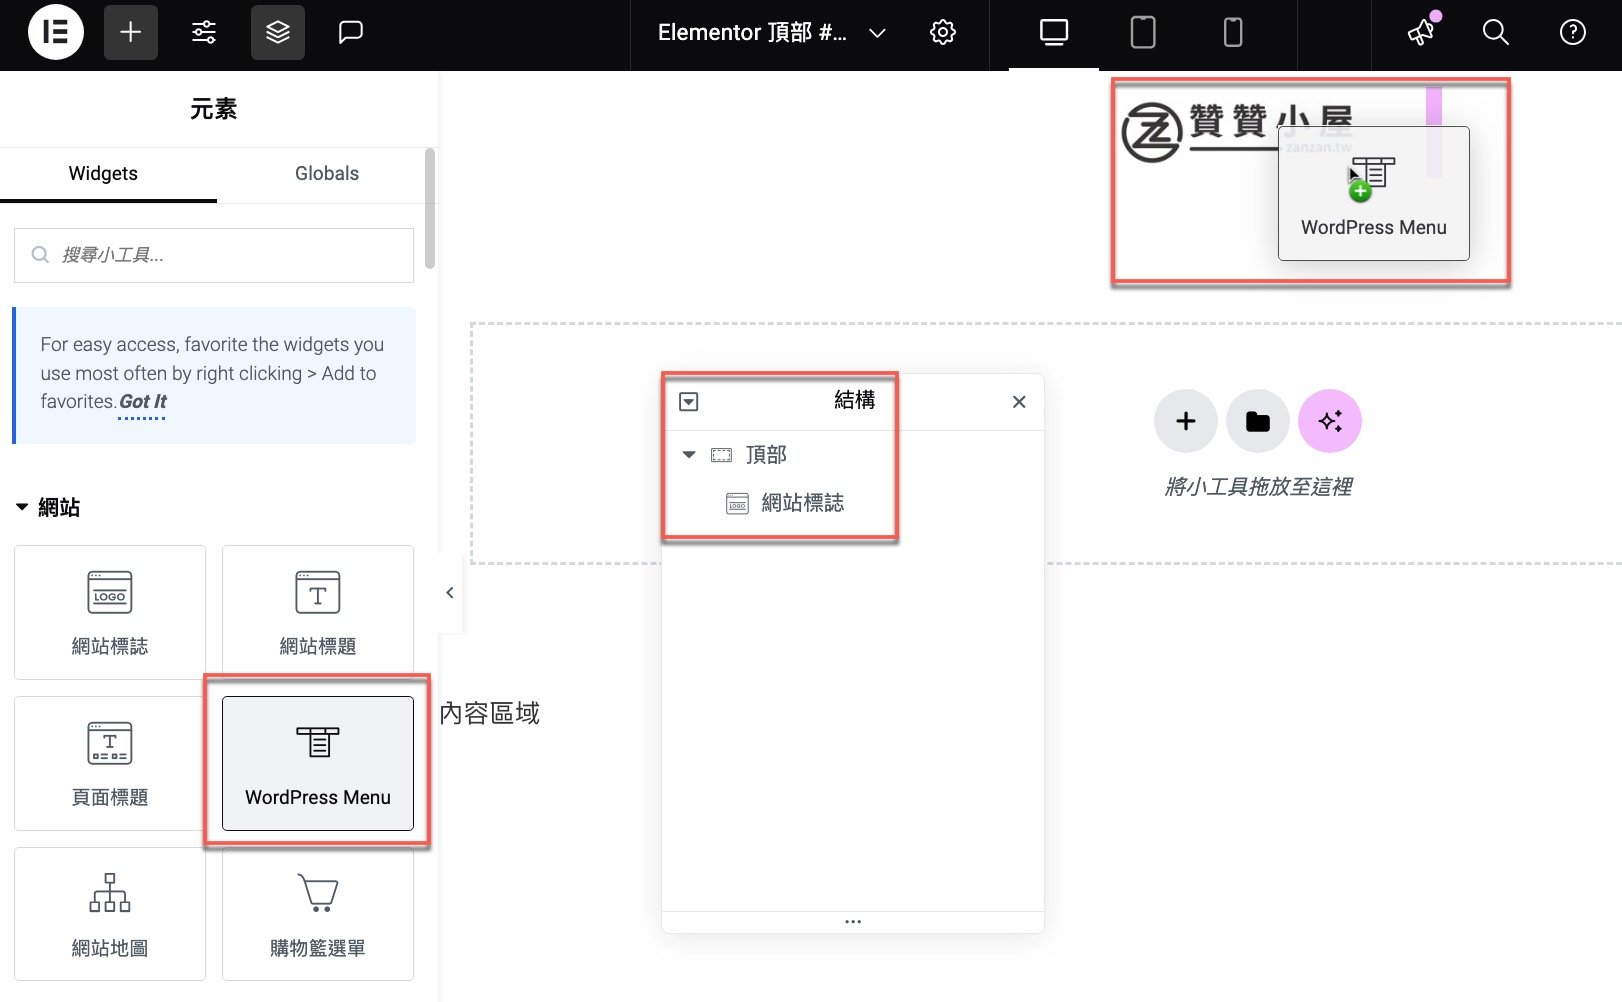Click the elements panel scrollbar

[x=430, y=209]
